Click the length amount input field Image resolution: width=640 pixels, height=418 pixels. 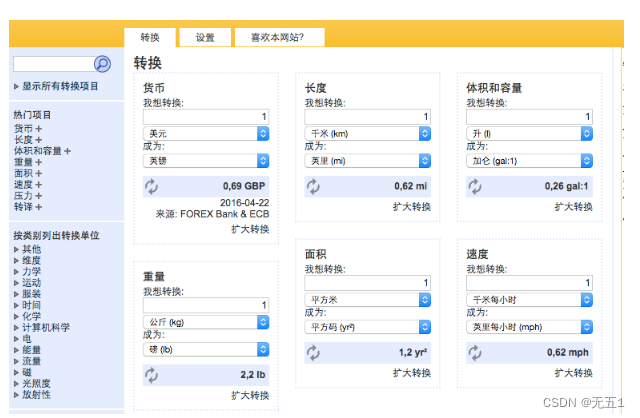[x=367, y=117]
